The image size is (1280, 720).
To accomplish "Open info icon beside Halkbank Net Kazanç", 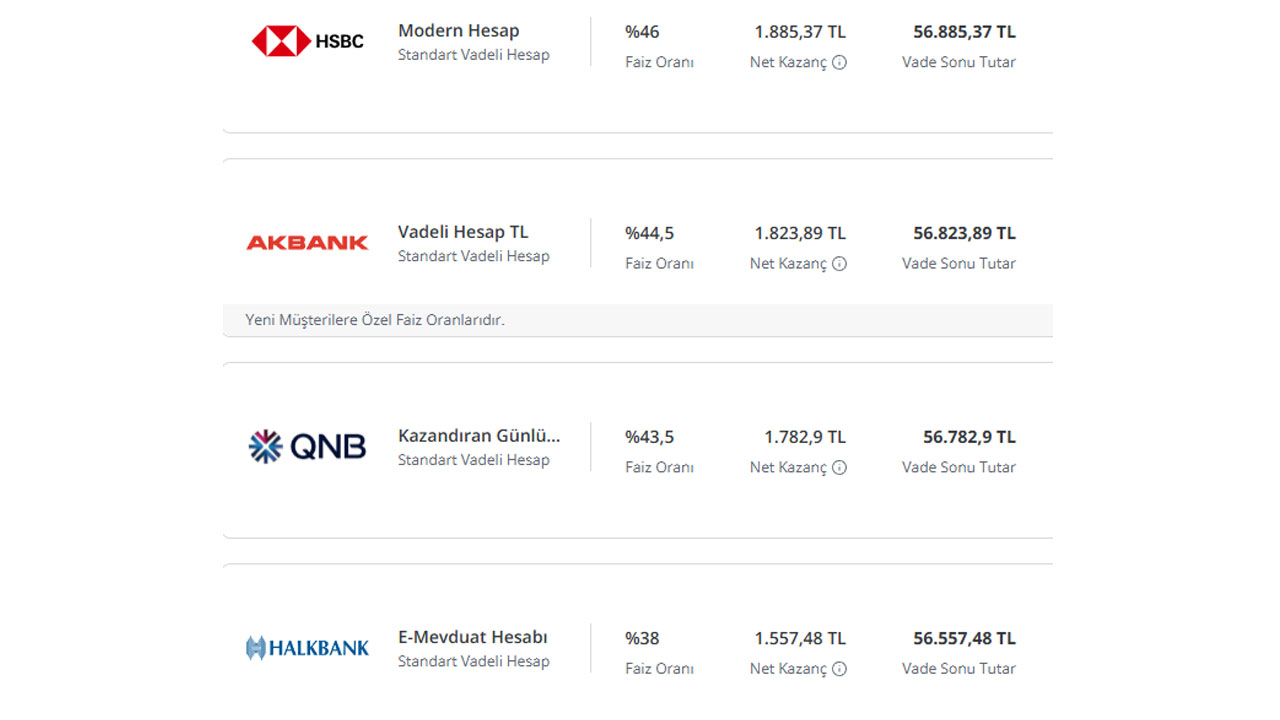I will [x=840, y=669].
